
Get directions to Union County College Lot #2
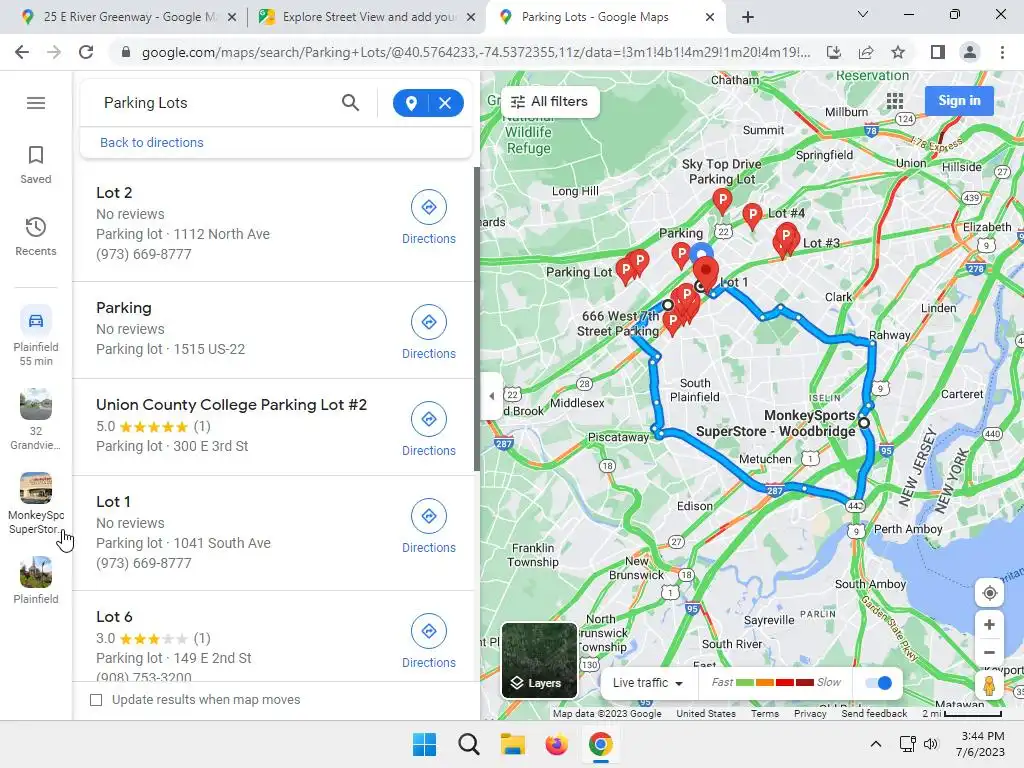coord(428,430)
